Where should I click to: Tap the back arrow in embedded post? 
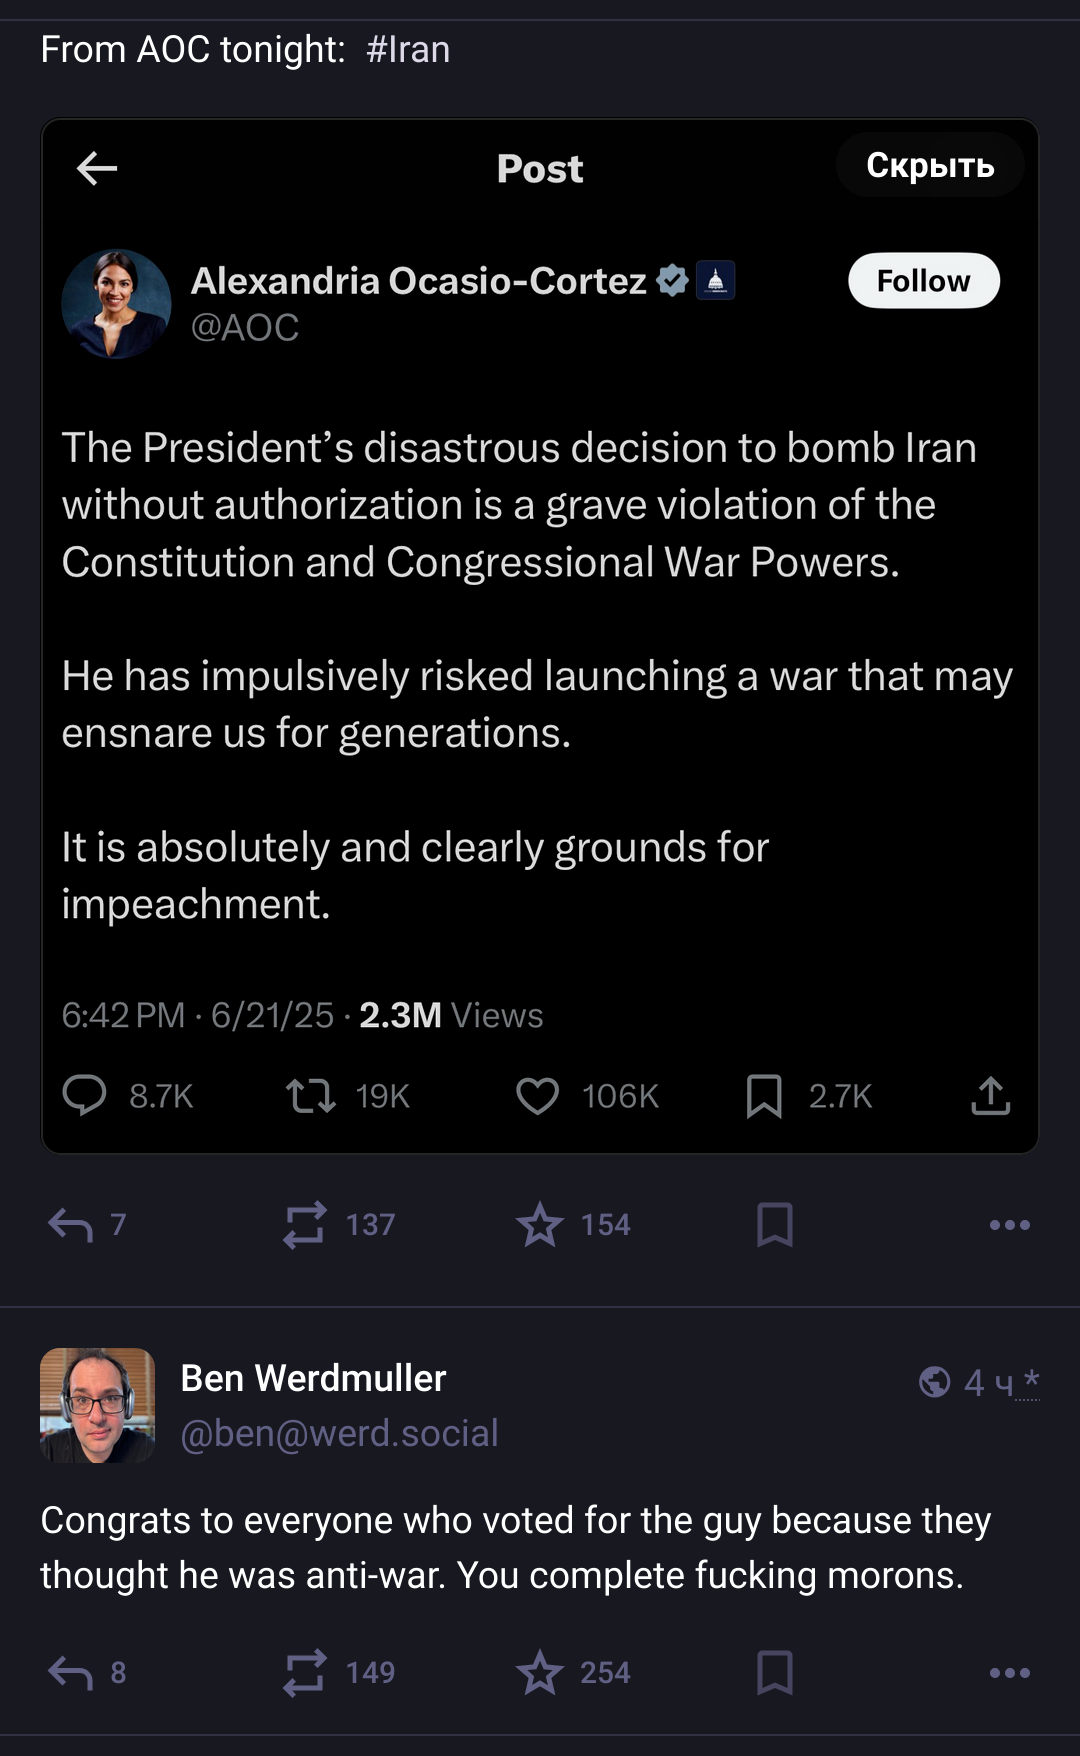[x=97, y=168]
